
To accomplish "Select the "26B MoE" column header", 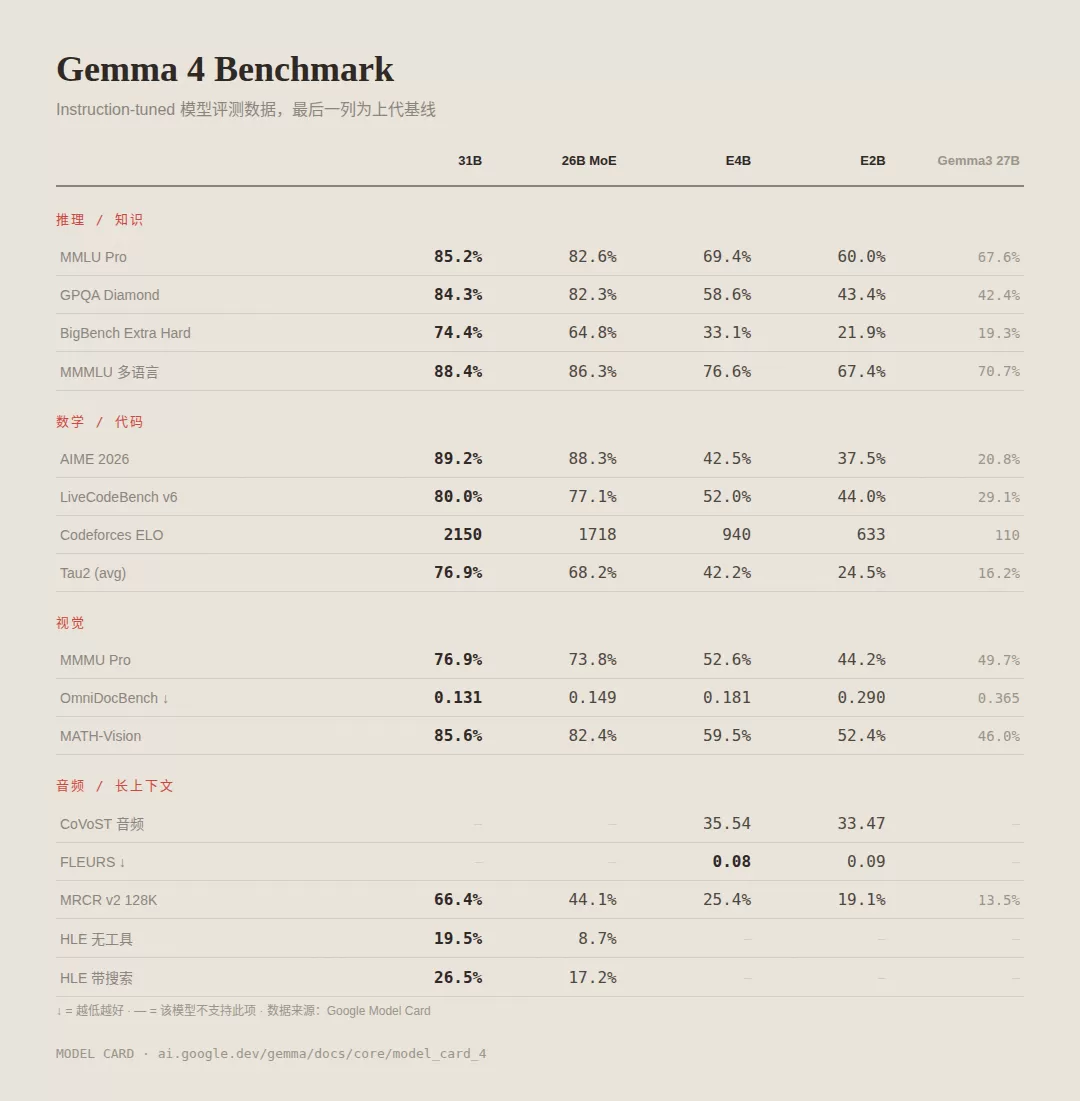I will click(x=588, y=161).
